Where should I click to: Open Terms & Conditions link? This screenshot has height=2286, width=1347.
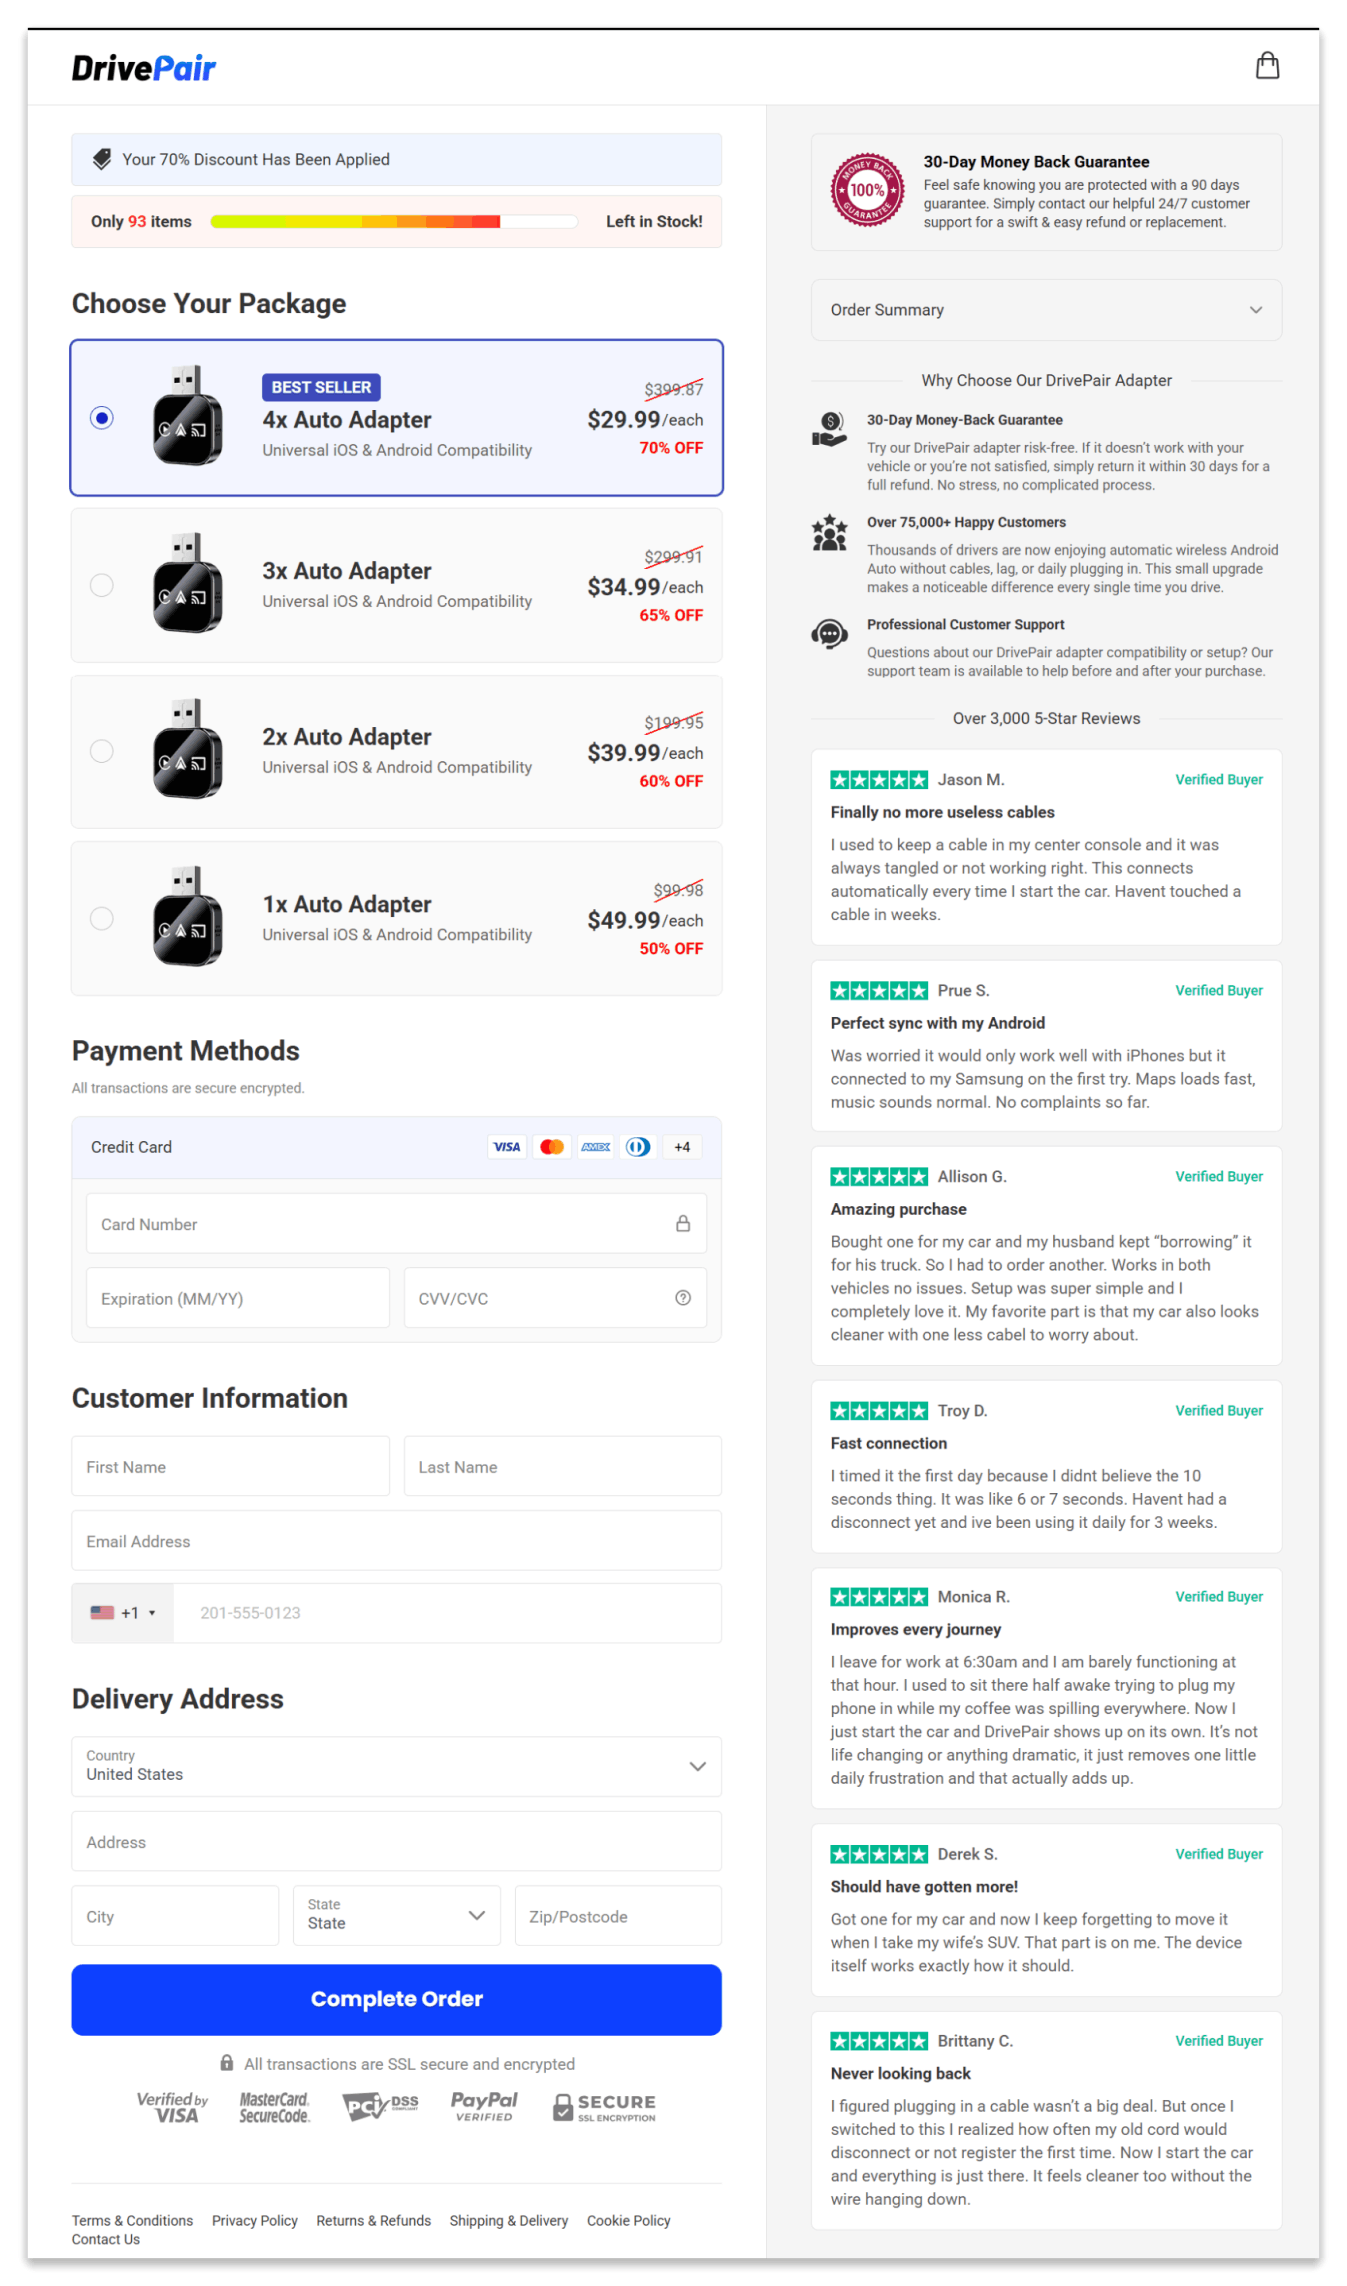(132, 2220)
